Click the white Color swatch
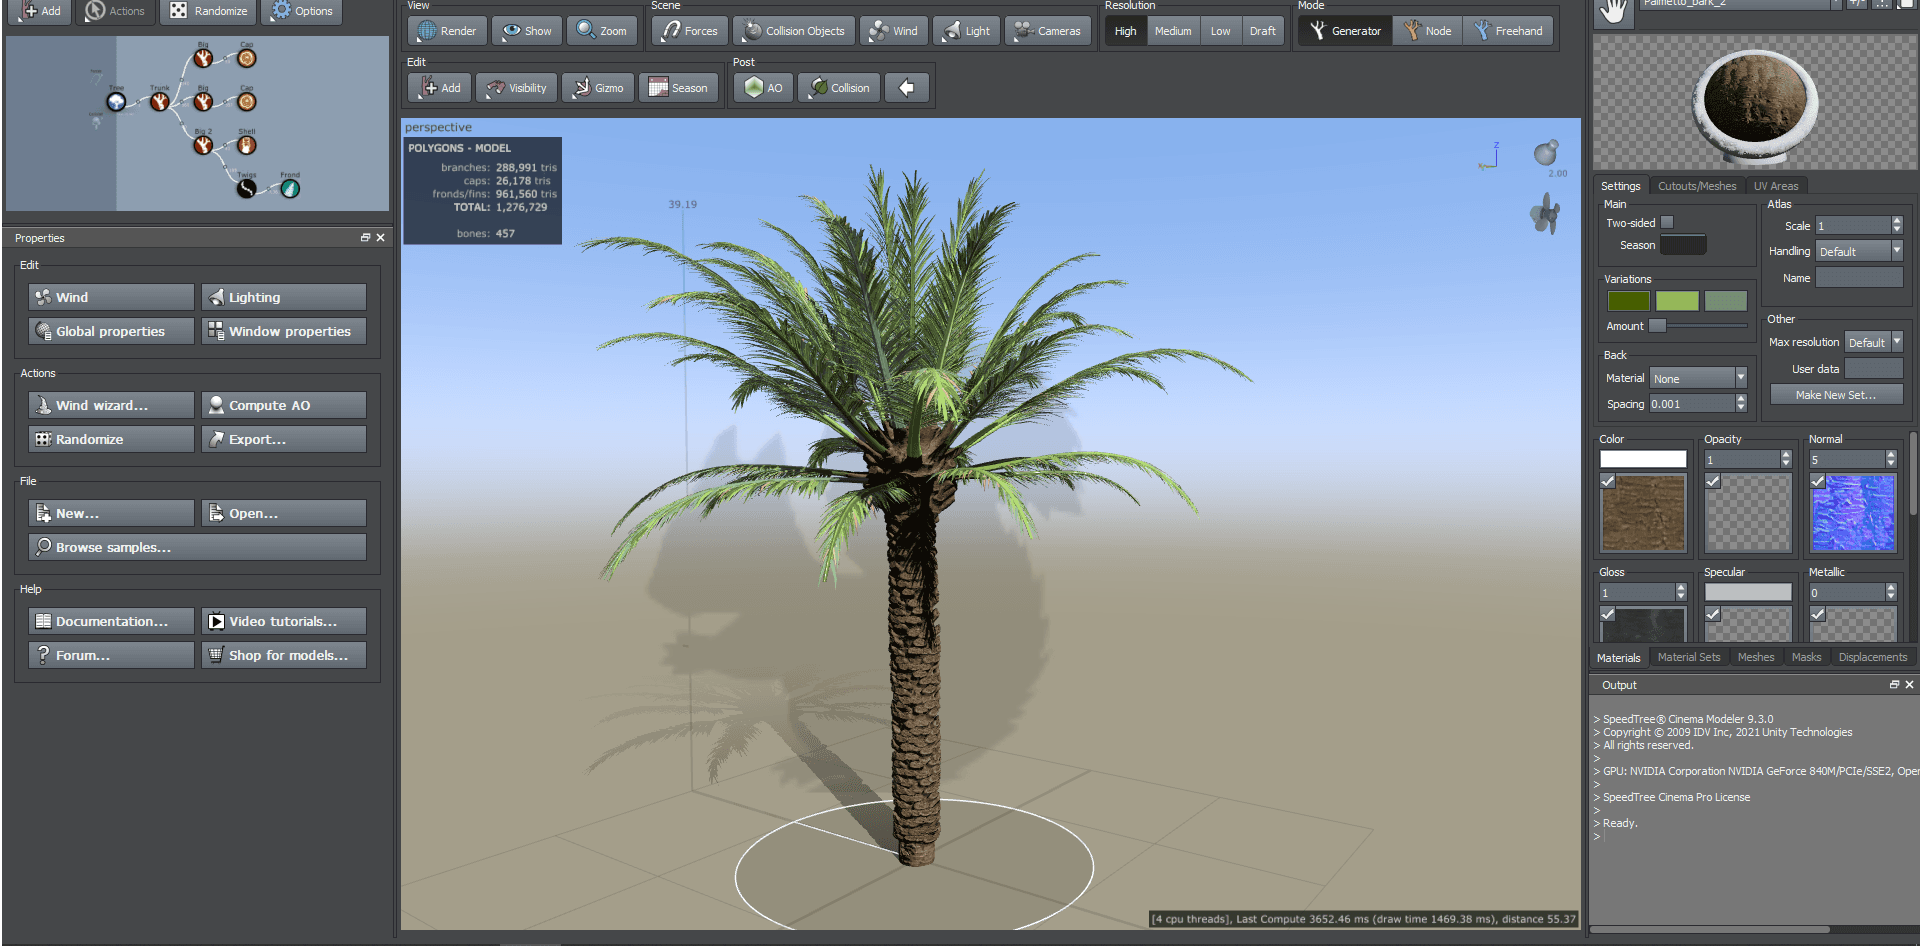 click(x=1643, y=459)
